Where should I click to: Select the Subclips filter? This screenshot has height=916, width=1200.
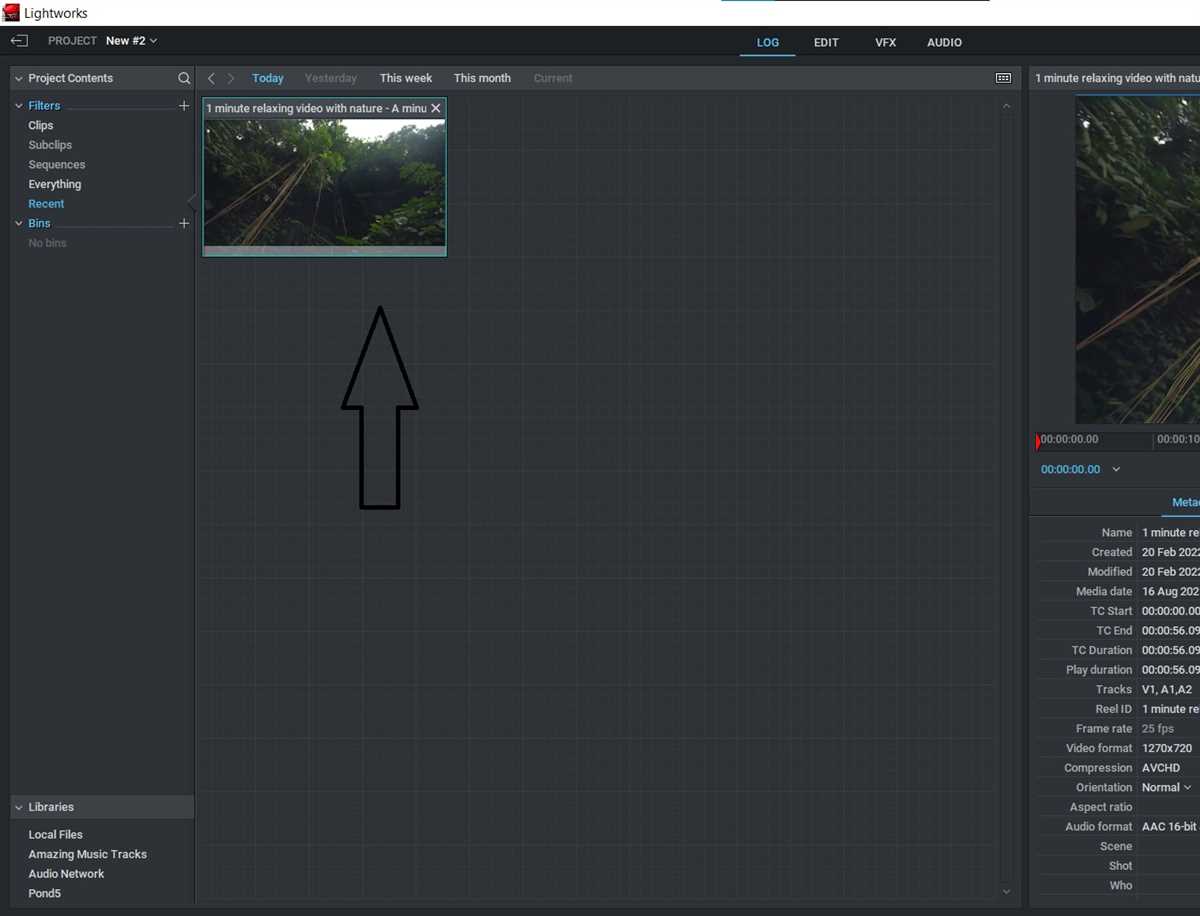50,145
